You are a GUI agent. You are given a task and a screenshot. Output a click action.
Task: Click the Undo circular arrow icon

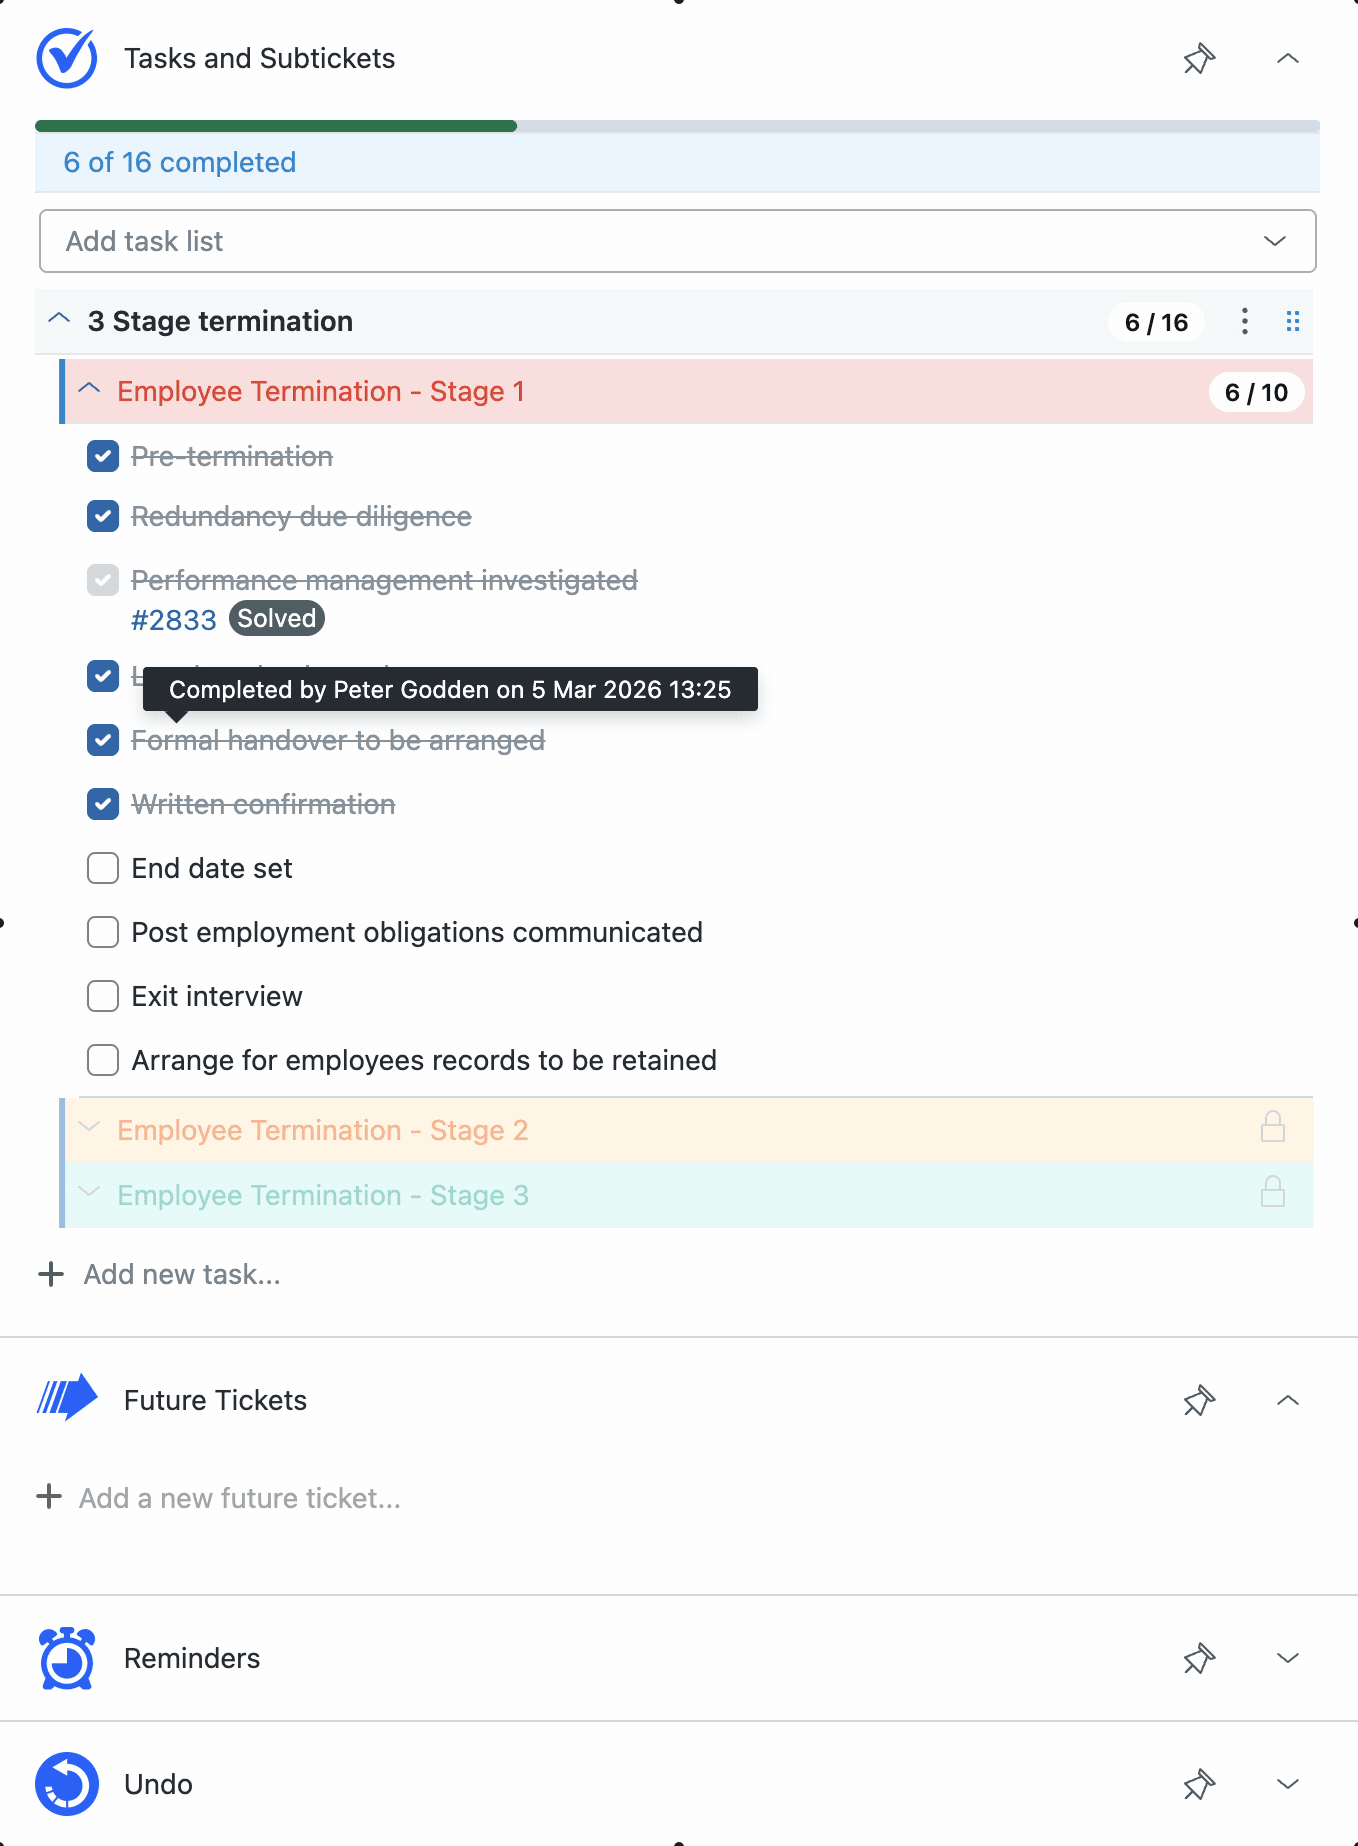66,1784
